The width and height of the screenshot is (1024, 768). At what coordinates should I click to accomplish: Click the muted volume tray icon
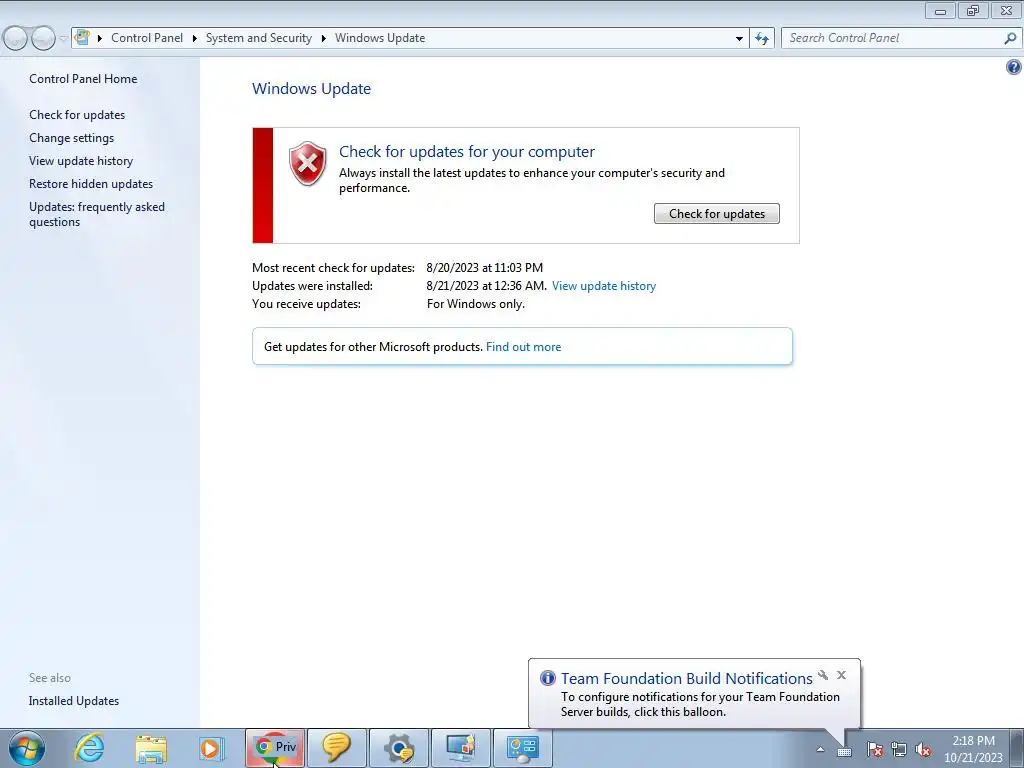pos(923,750)
